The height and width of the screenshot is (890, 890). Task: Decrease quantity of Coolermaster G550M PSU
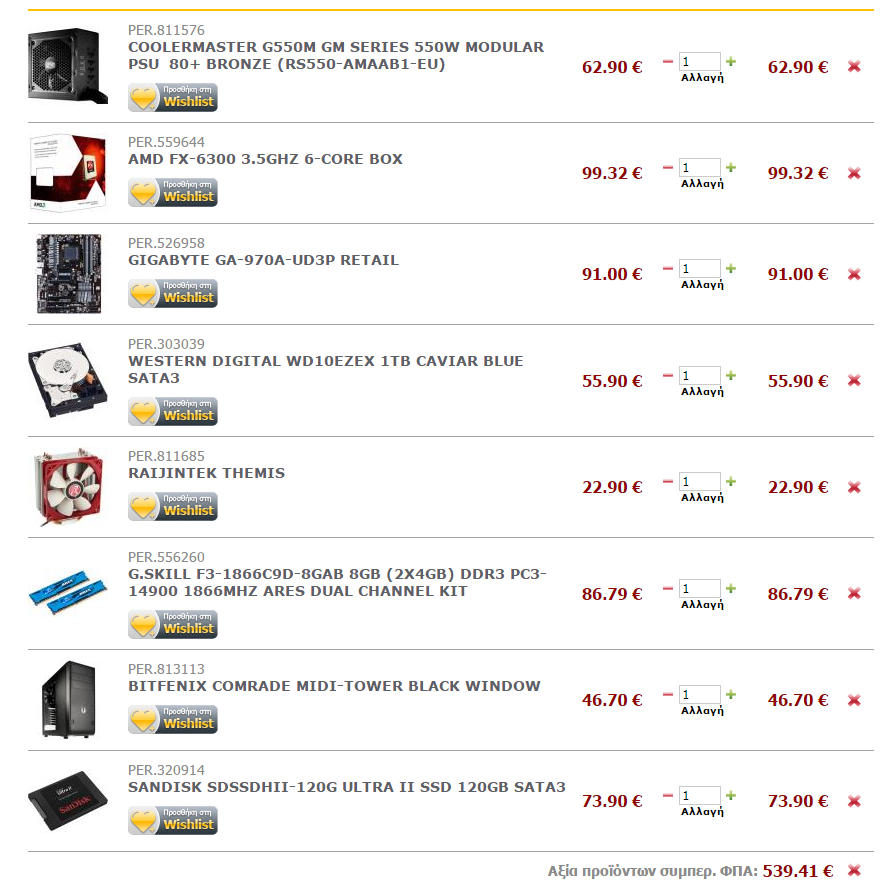pyautogui.click(x=668, y=61)
